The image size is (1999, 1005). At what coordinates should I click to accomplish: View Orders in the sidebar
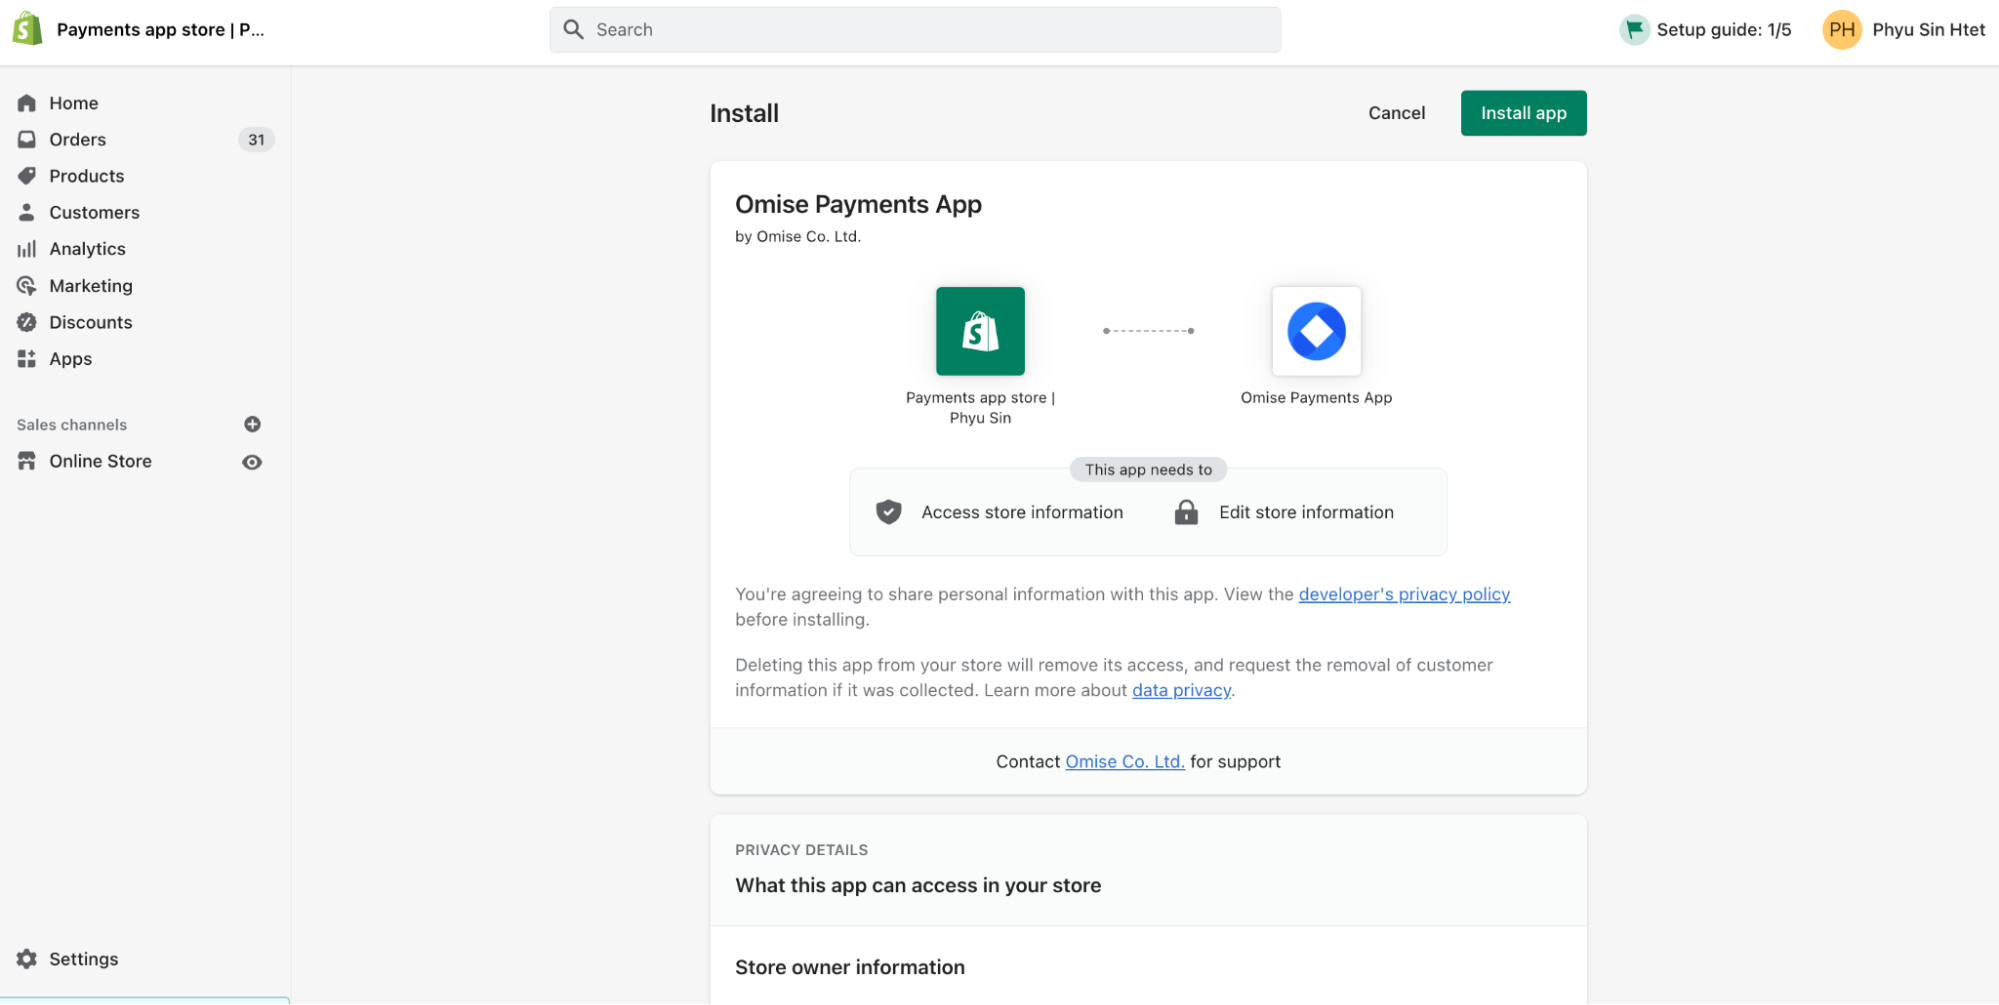click(x=77, y=139)
